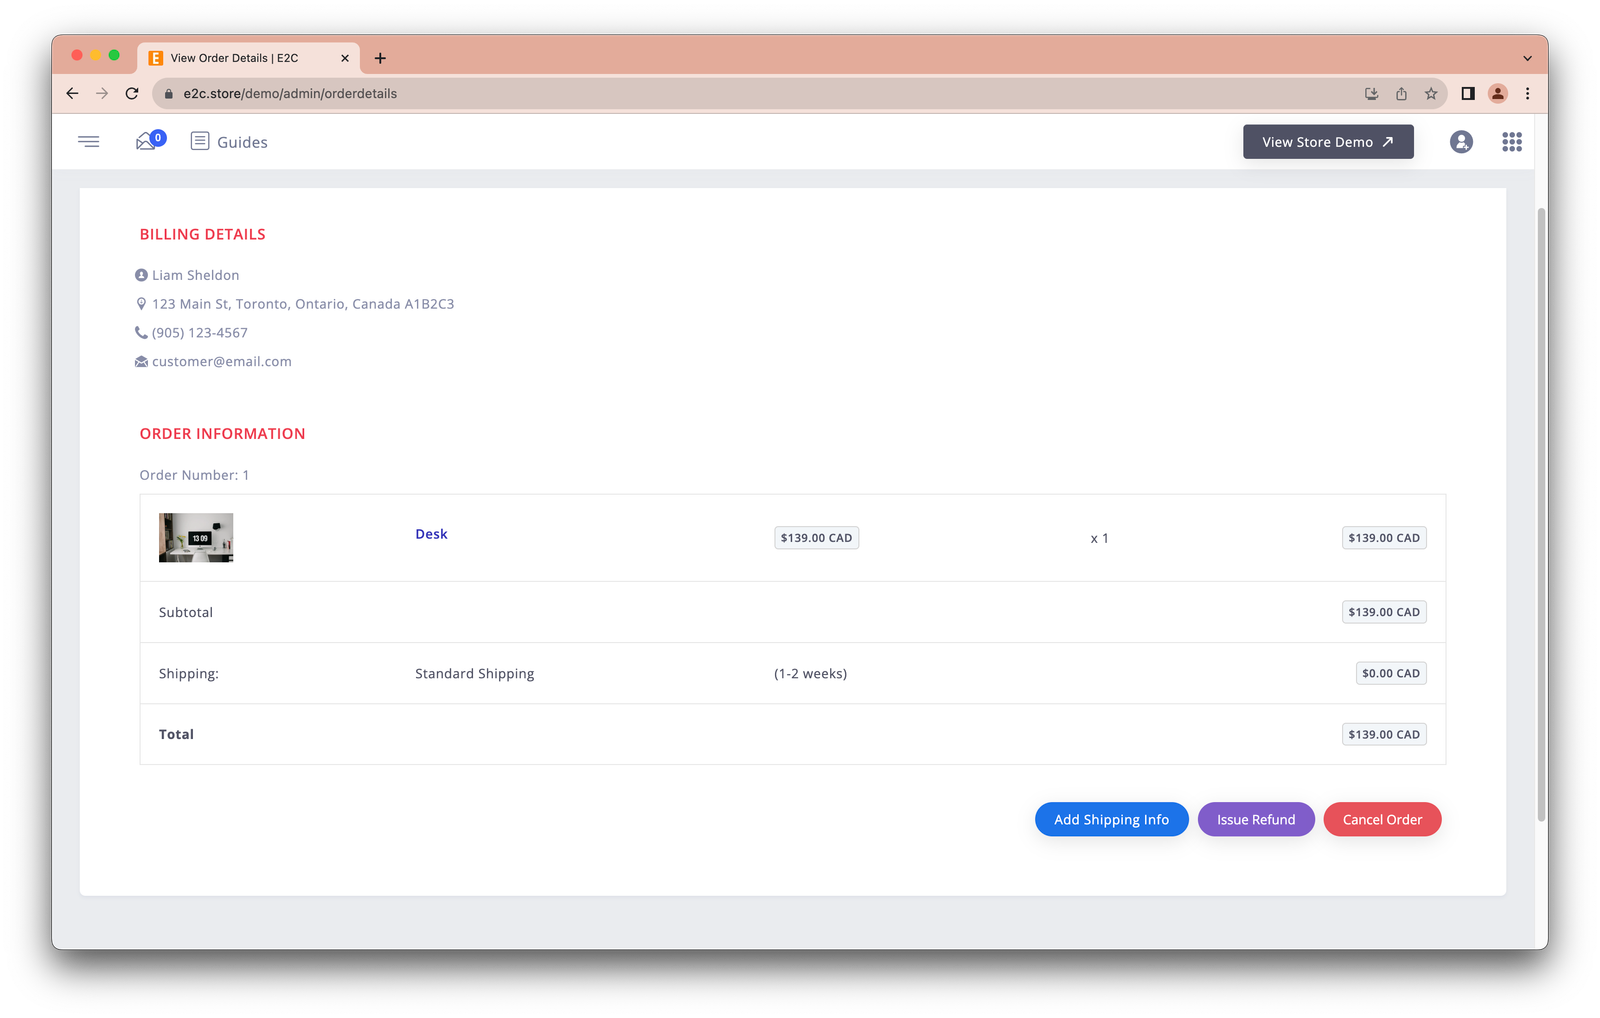Click the install app icon

point(1371,93)
